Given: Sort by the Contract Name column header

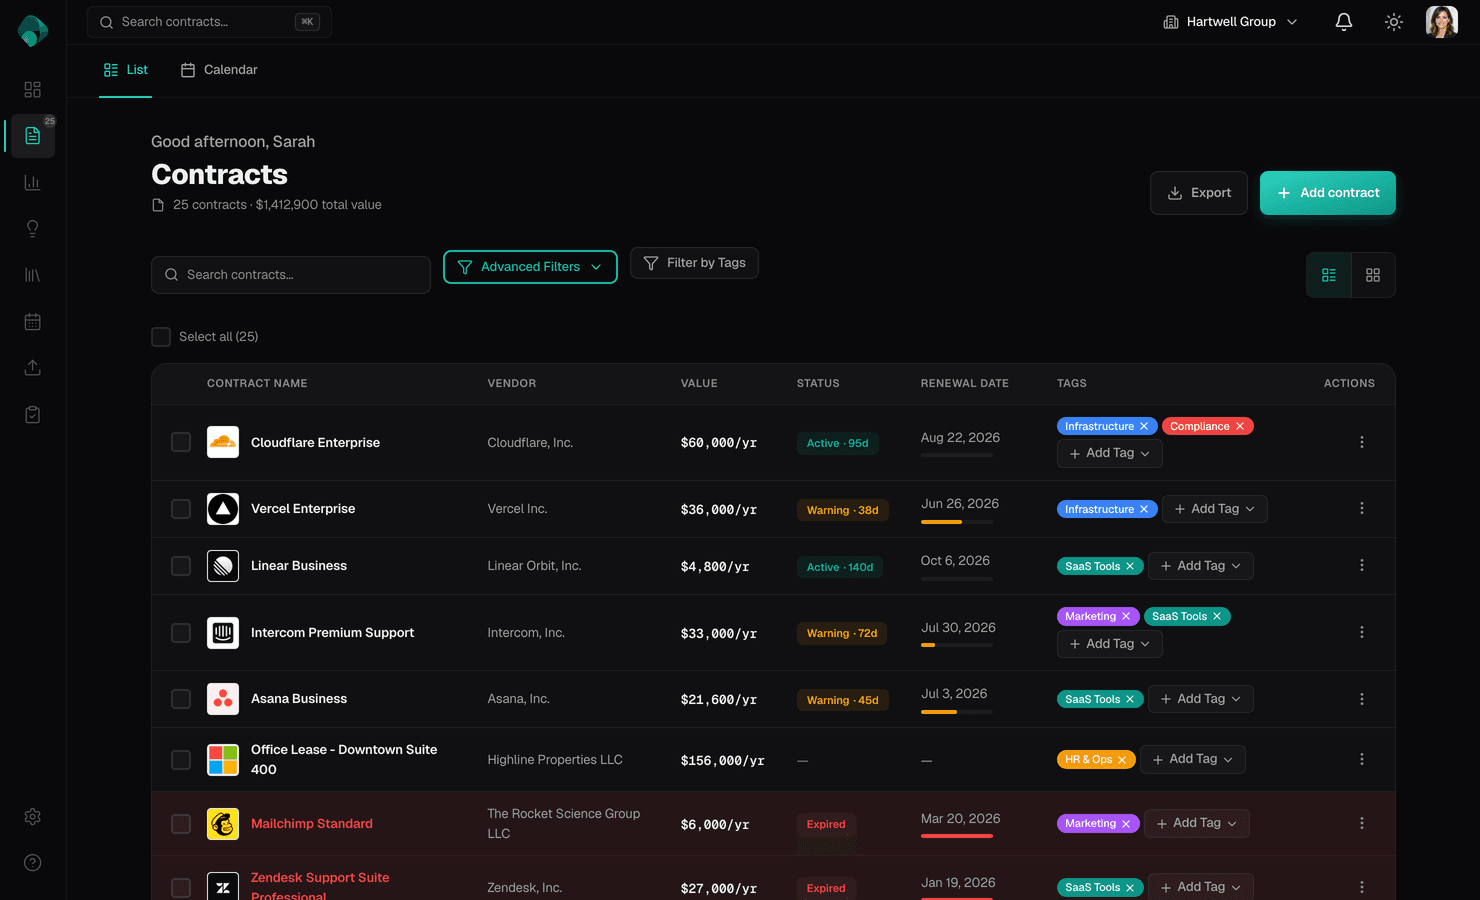Looking at the screenshot, I should coord(257,383).
